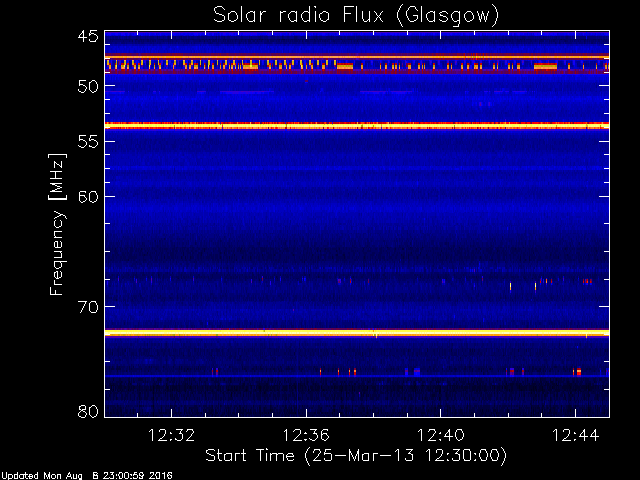
Task: Click the plot title 'Solar radio Flux (Glasgow)'
Action: (356, 16)
